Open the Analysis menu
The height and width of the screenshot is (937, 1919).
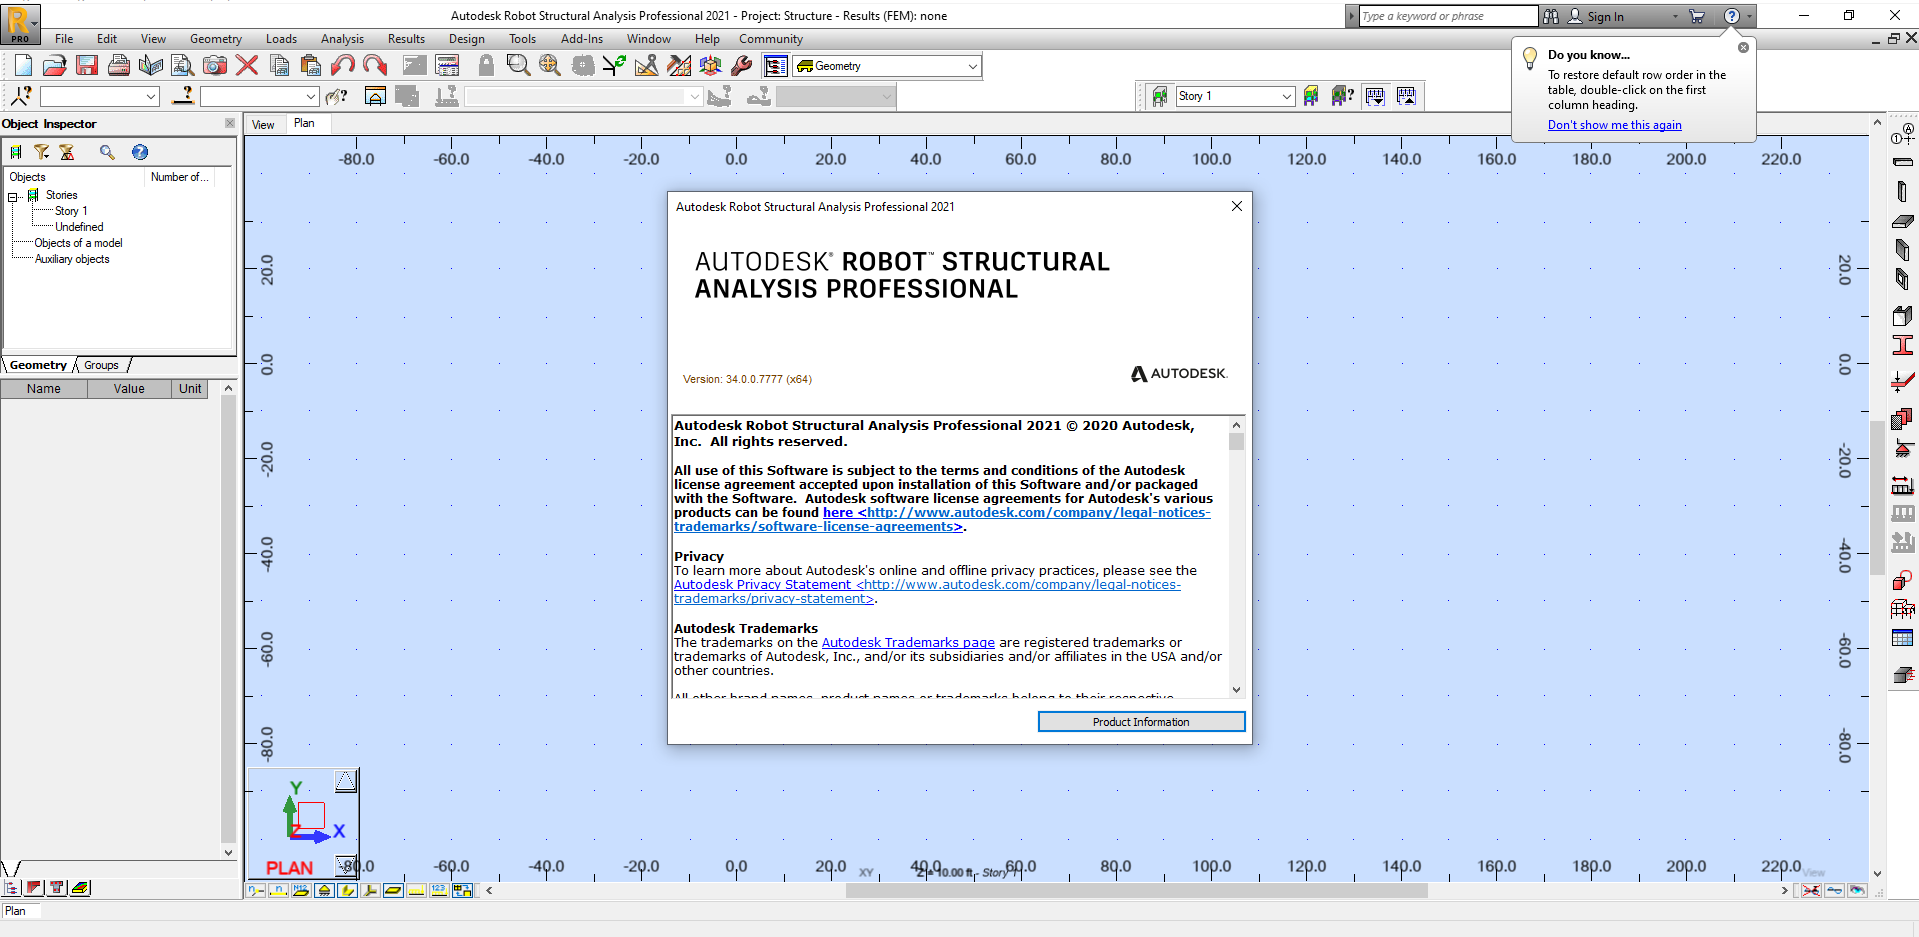(342, 39)
